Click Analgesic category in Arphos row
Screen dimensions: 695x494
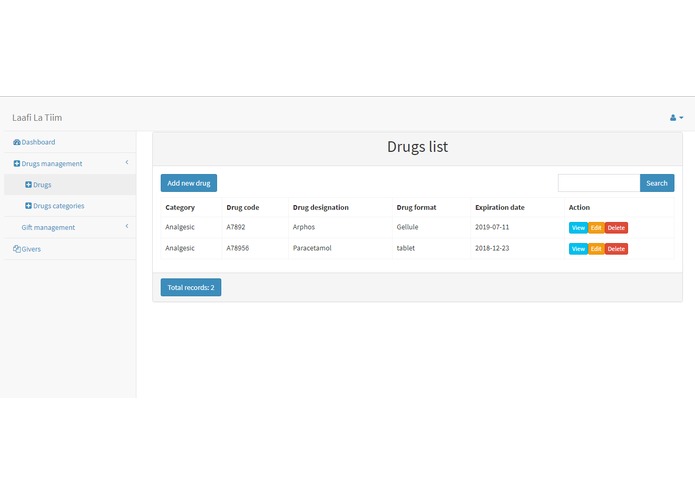pos(180,227)
